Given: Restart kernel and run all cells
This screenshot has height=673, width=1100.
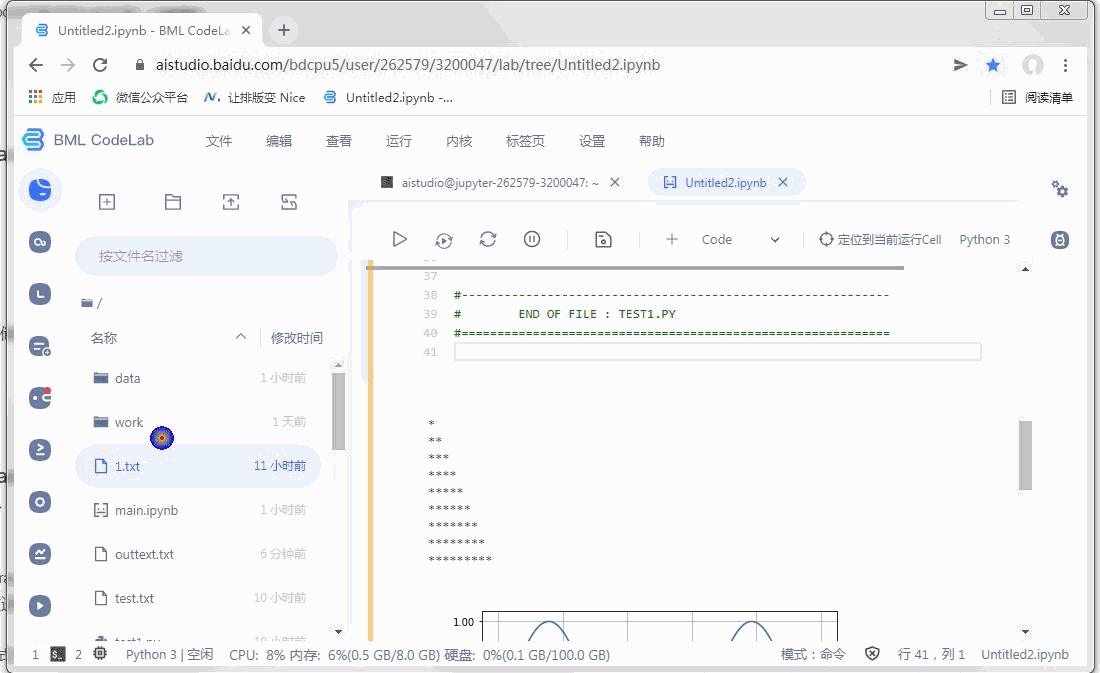Looking at the screenshot, I should click(444, 239).
